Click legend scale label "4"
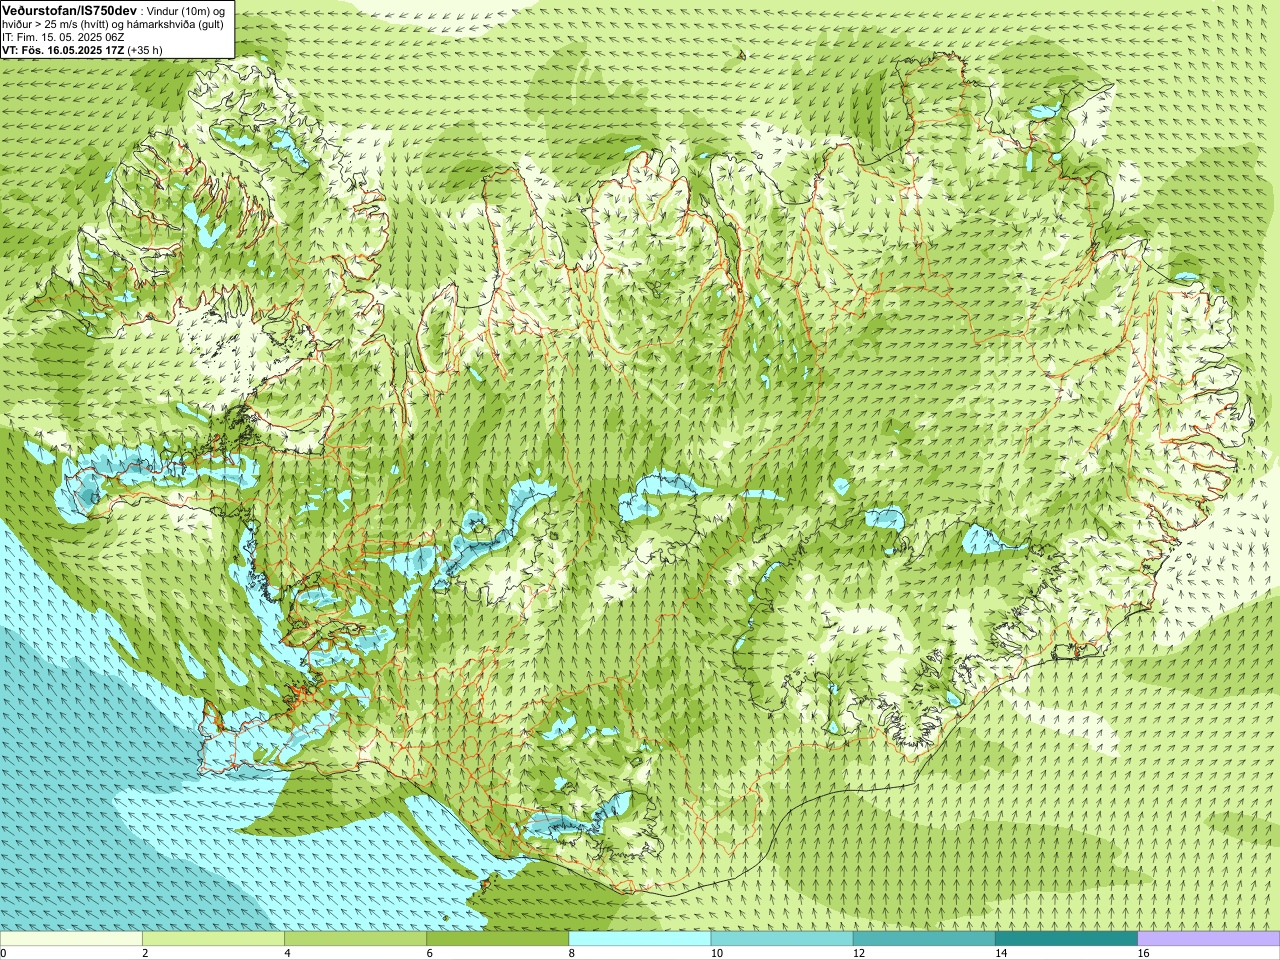Image resolution: width=1280 pixels, height=960 pixels. 287,953
